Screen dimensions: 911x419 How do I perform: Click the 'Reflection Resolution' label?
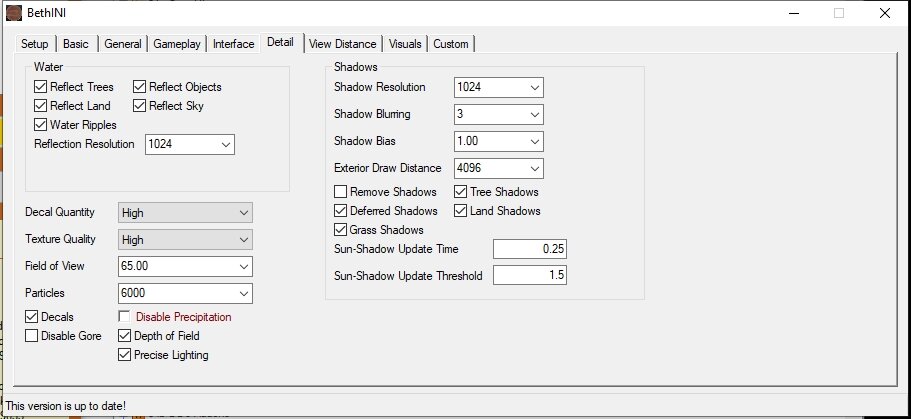click(84, 144)
